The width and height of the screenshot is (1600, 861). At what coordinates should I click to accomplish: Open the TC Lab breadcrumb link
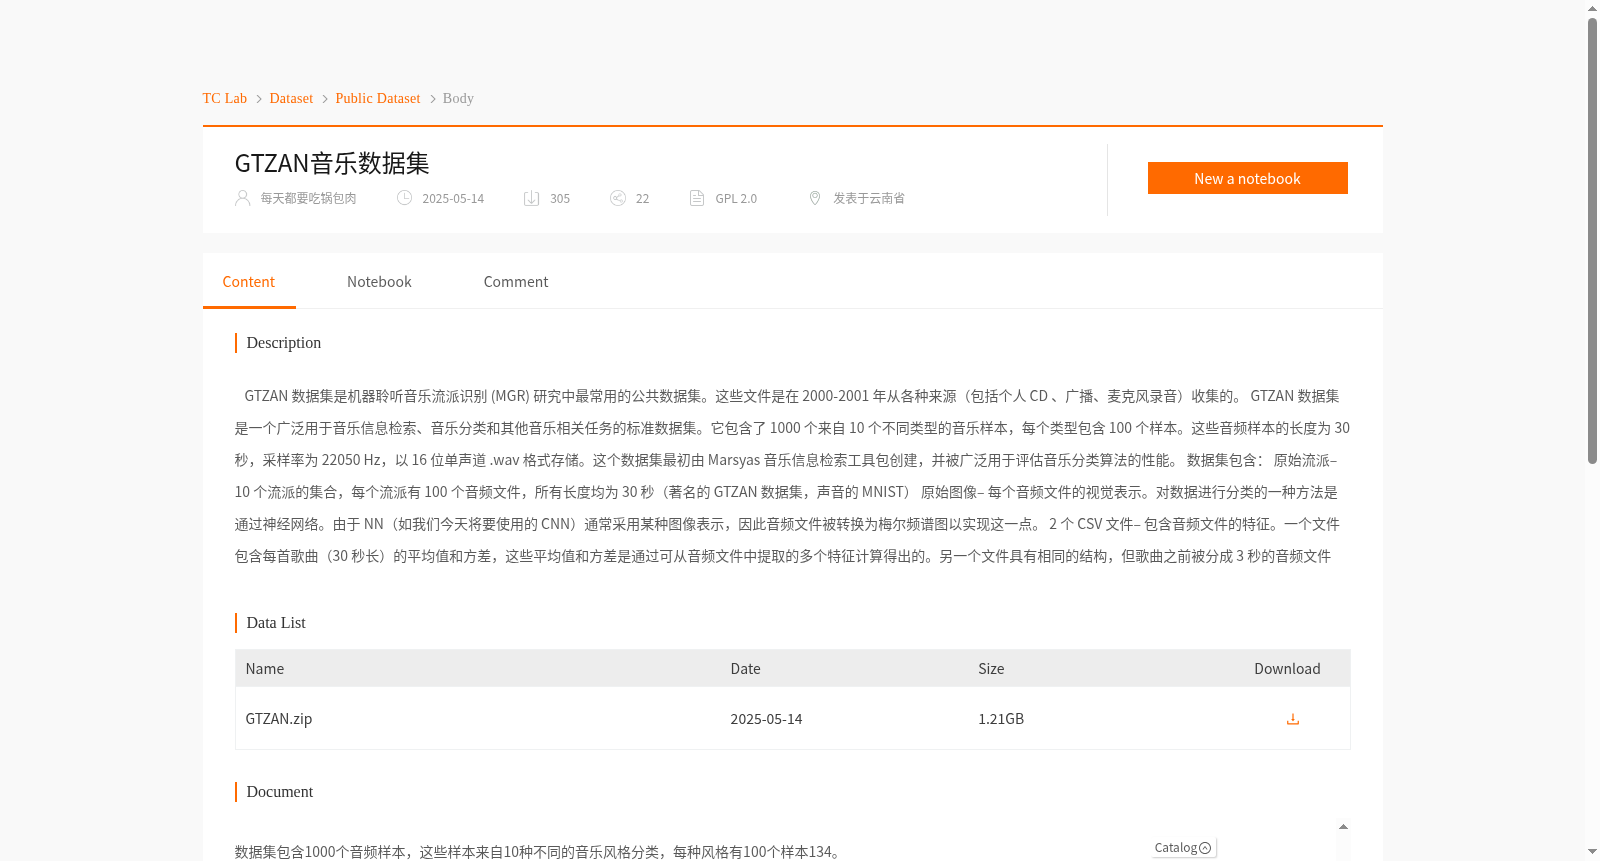coord(225,98)
